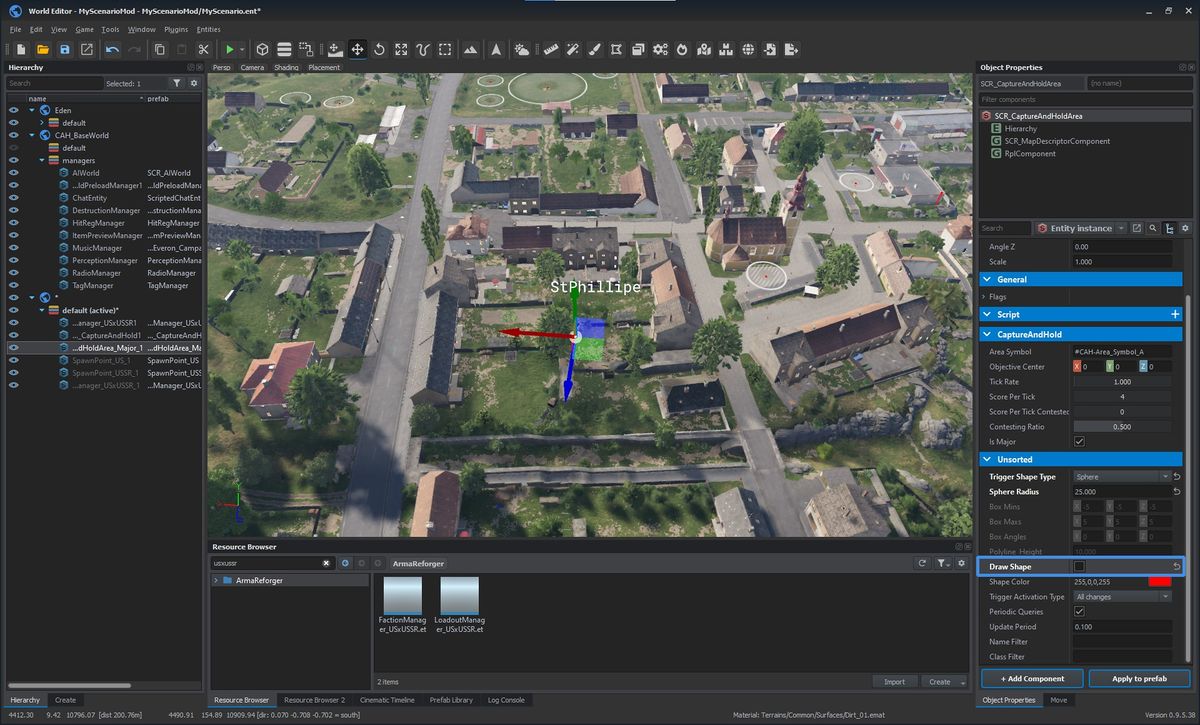Open the Trigger Activation Type dropdown
The image size is (1200, 725).
[1122, 596]
